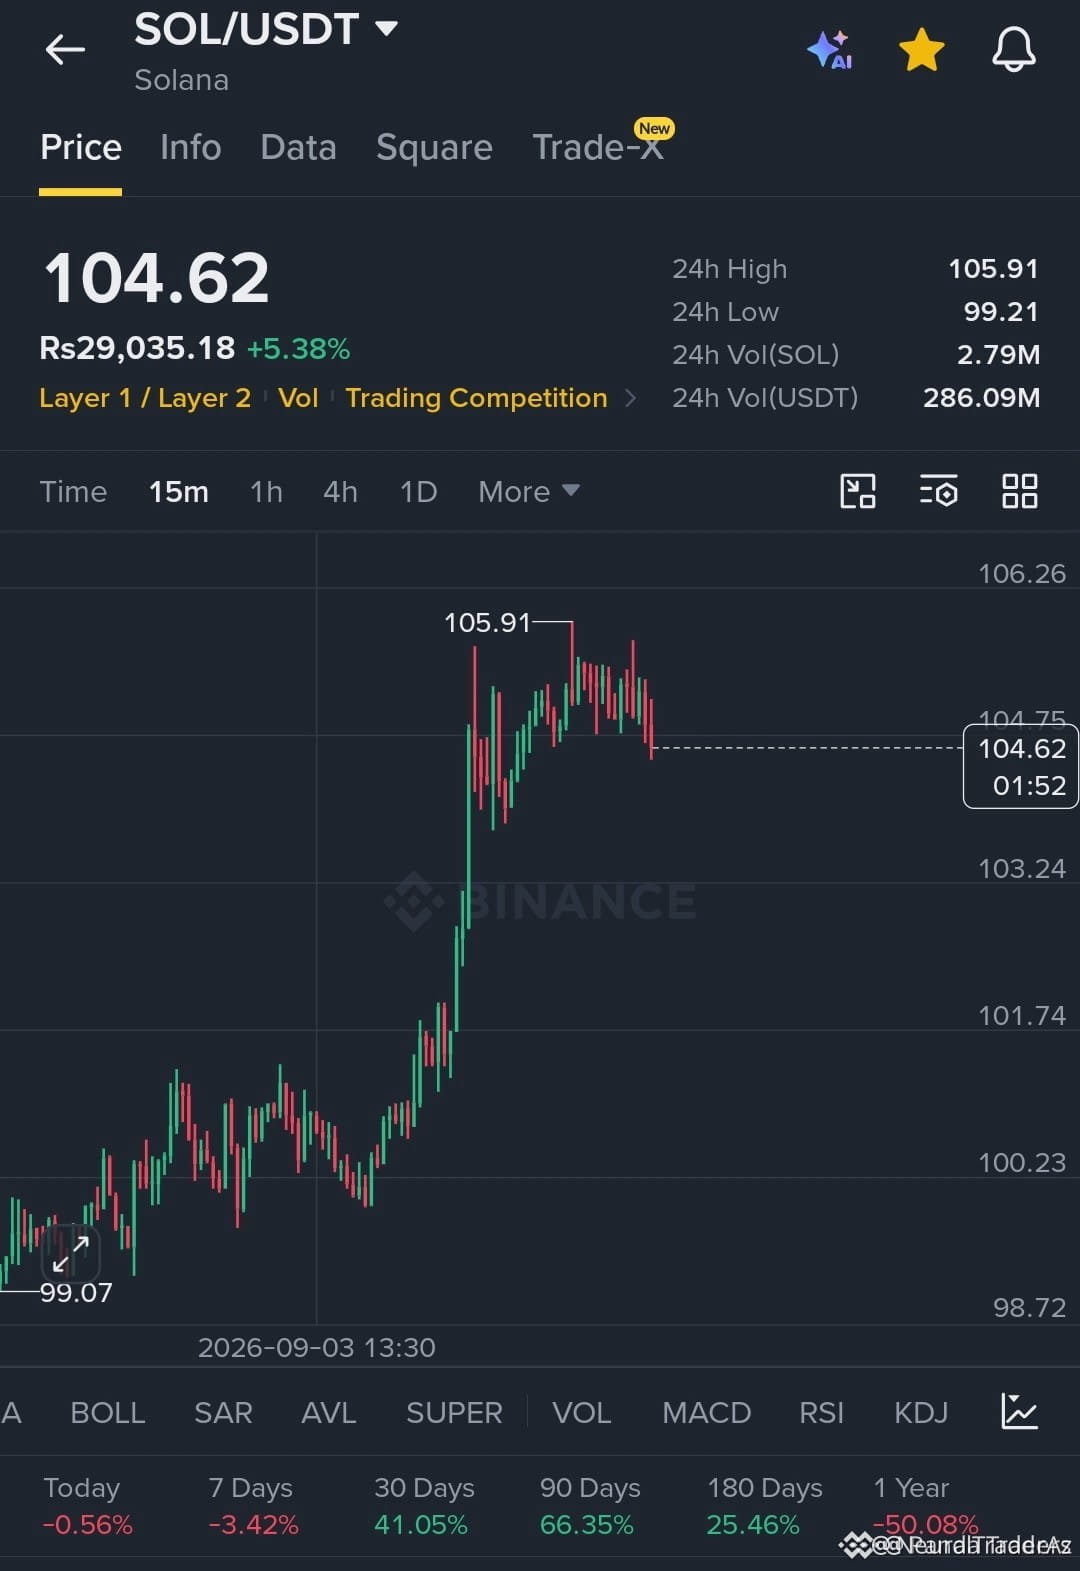The image size is (1080, 1571).
Task: Select the 4h timeframe
Action: (x=340, y=491)
